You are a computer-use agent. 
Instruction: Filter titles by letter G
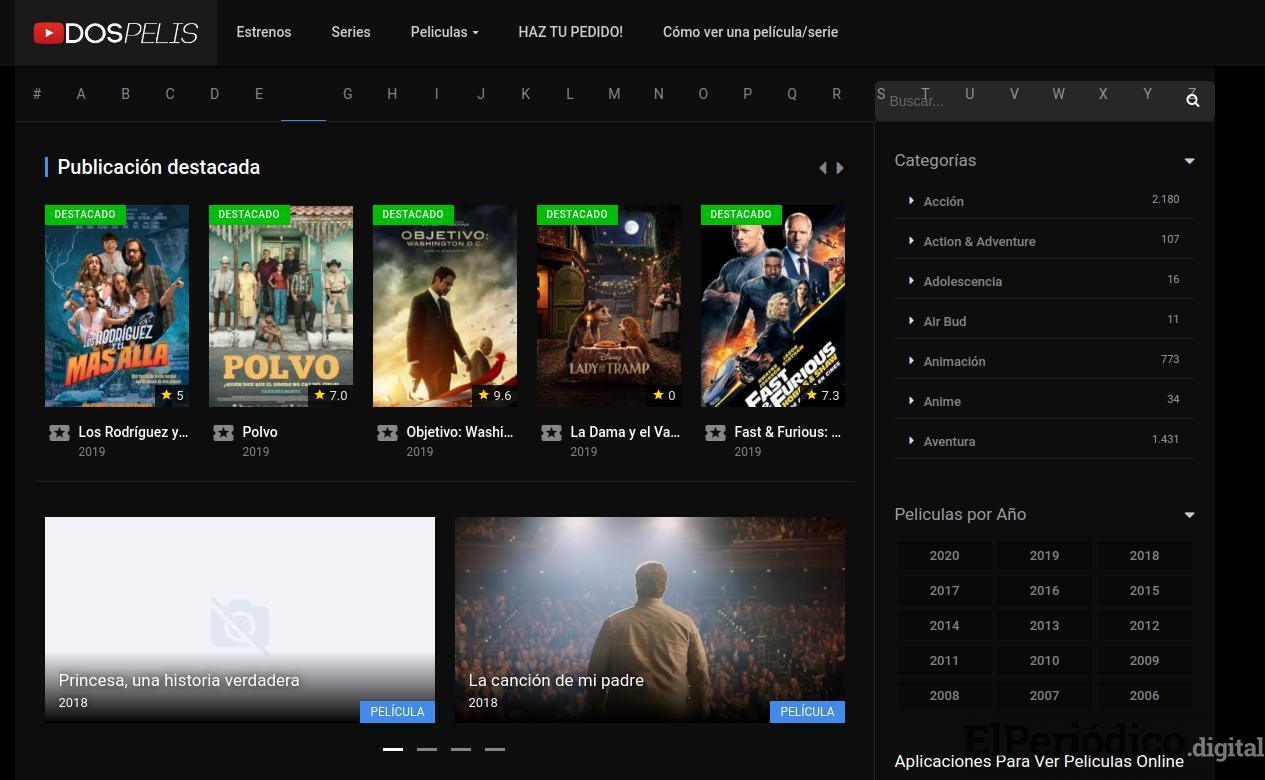click(348, 94)
